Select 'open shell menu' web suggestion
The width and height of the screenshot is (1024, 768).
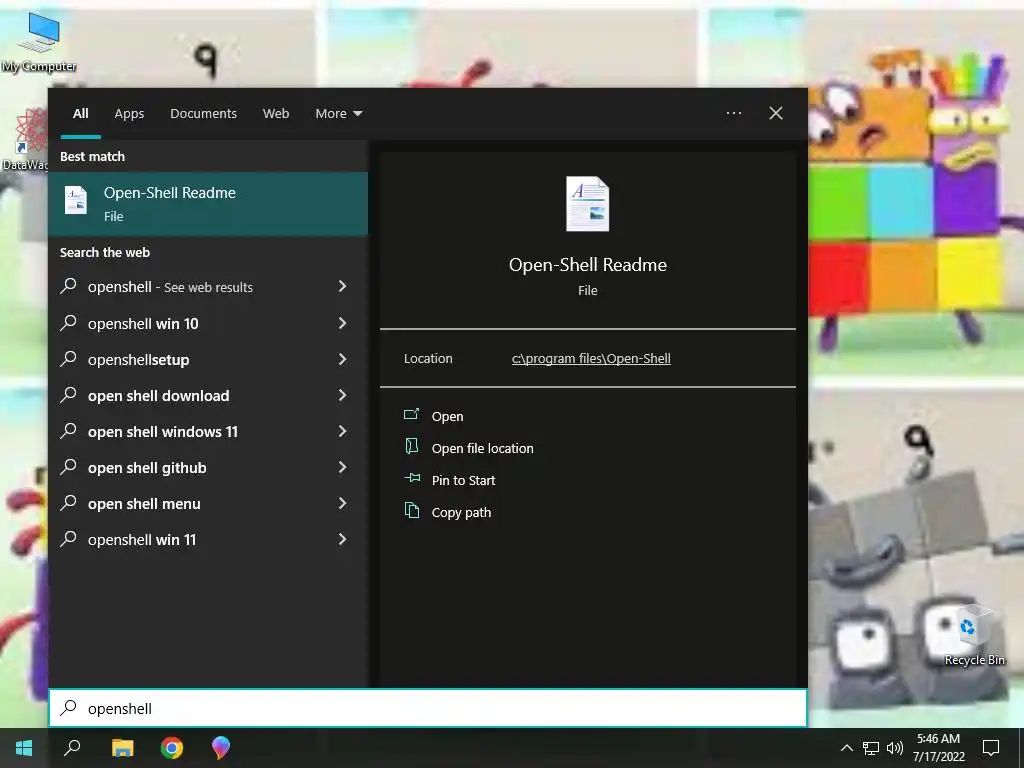[208, 503]
